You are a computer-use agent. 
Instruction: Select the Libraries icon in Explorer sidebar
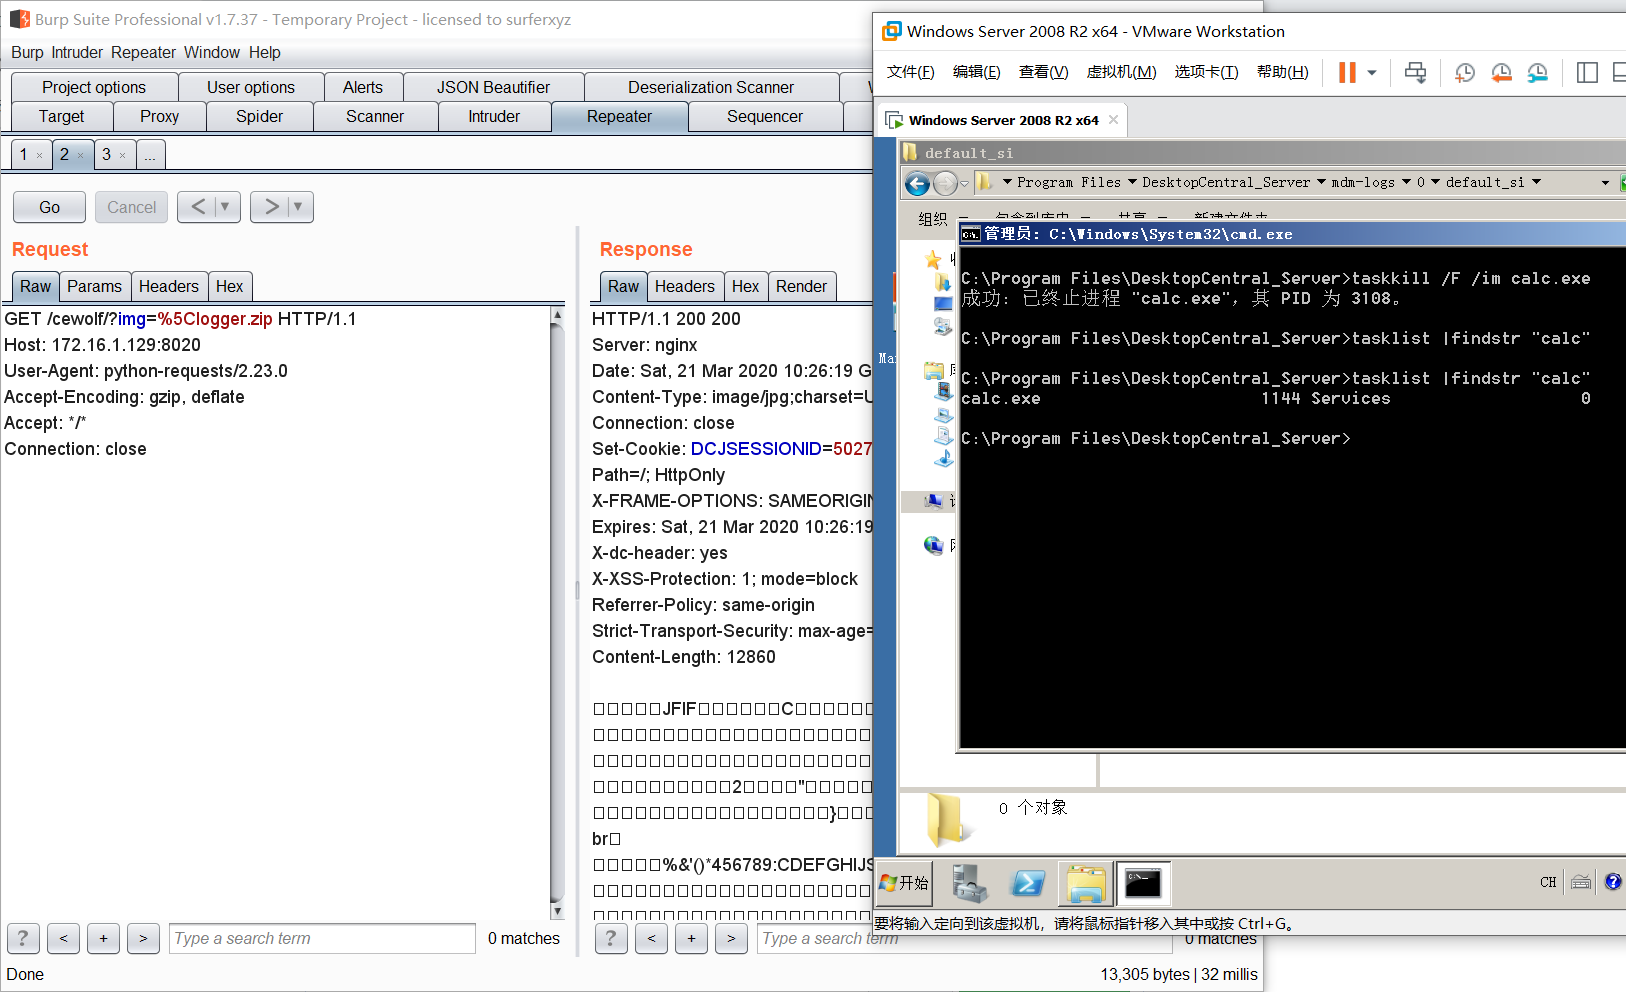tap(933, 371)
